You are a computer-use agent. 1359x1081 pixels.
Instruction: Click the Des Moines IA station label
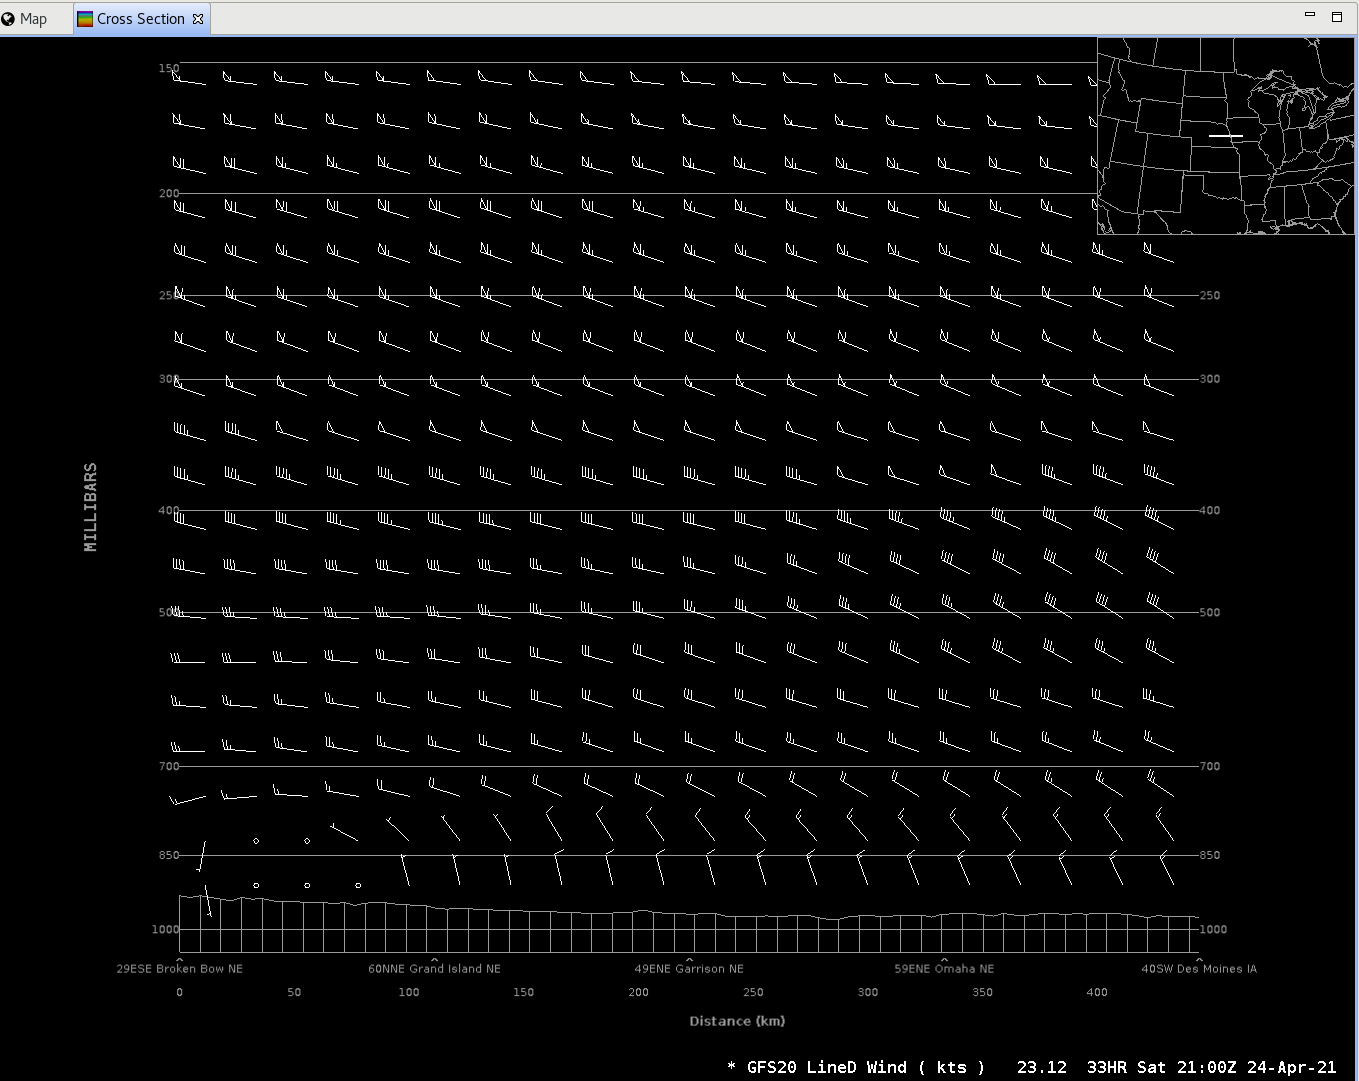pos(1198,968)
